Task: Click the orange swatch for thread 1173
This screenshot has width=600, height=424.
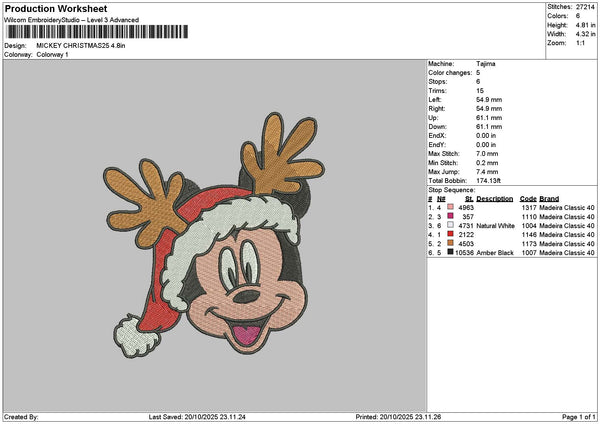Action: pos(450,243)
